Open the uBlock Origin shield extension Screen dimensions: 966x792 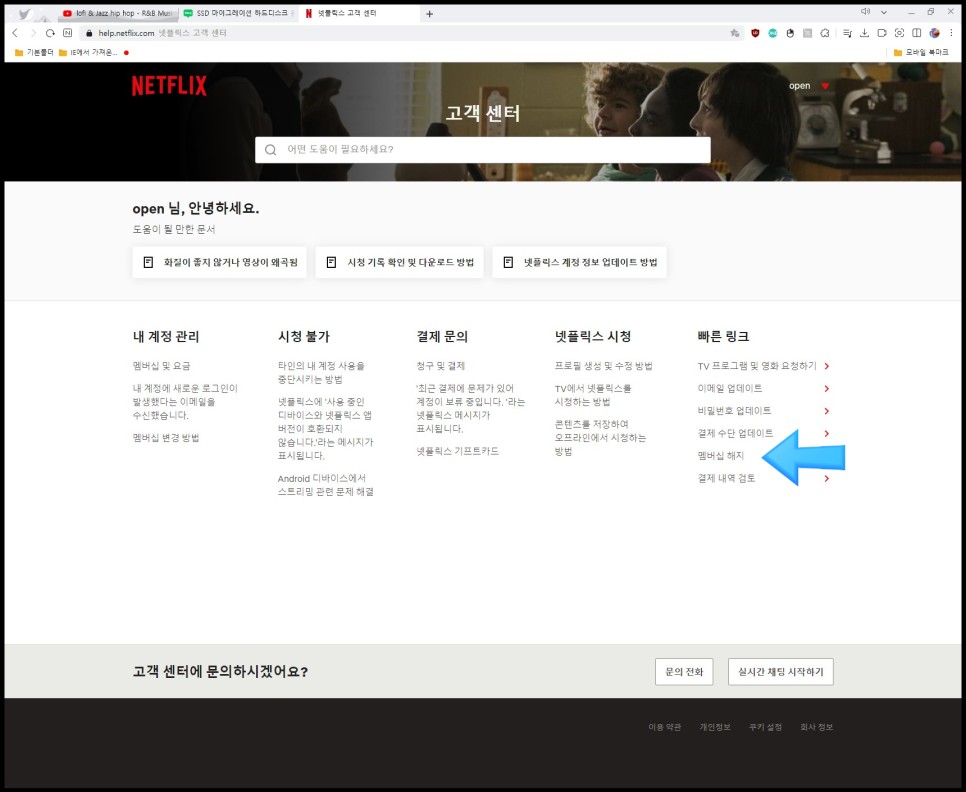coord(755,33)
